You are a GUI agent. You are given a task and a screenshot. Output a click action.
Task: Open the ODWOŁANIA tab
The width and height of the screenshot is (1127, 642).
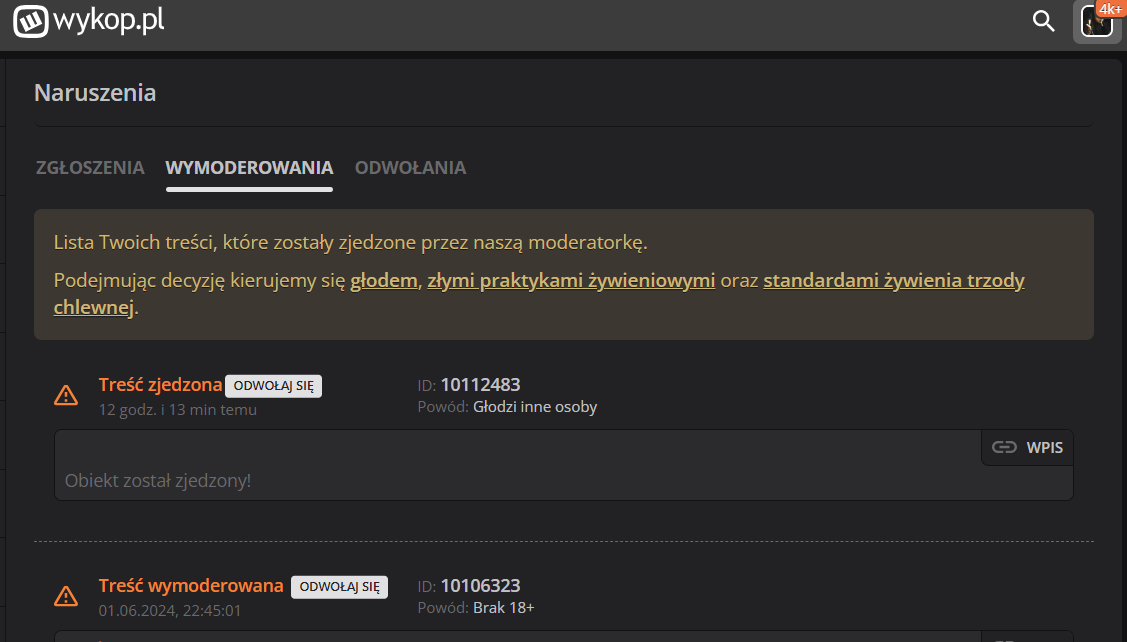410,168
